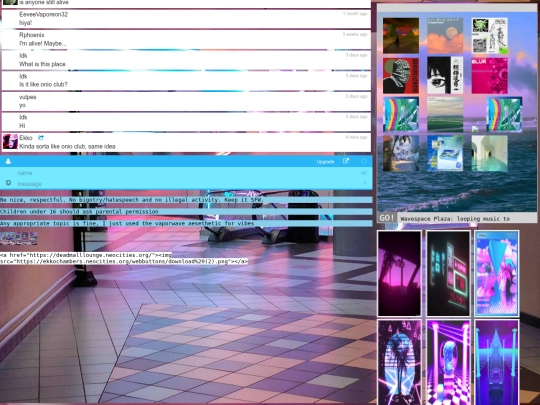Viewport: 540px width, 405px height.
Task: Click the user profile icon in chat toolbar
Action: tap(8, 161)
